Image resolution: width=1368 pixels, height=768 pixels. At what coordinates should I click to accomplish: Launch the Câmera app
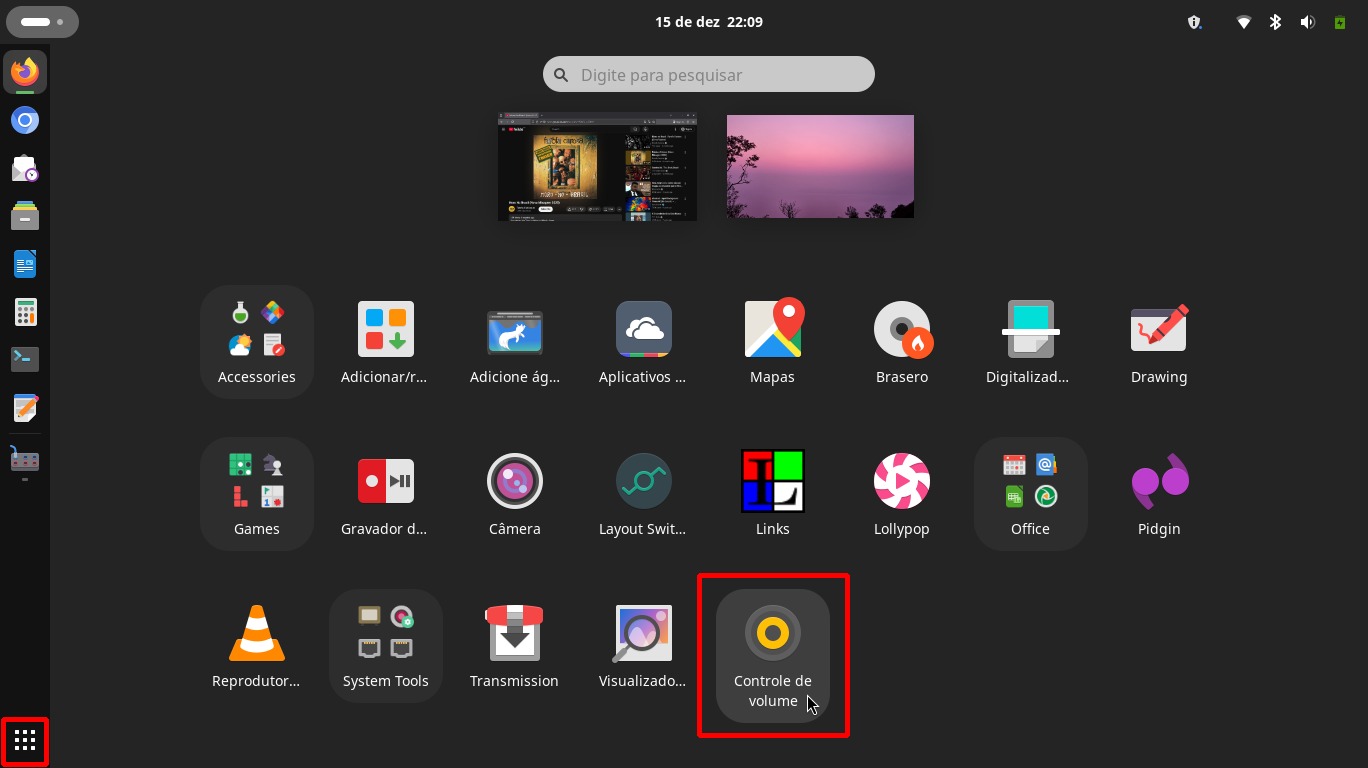point(514,483)
